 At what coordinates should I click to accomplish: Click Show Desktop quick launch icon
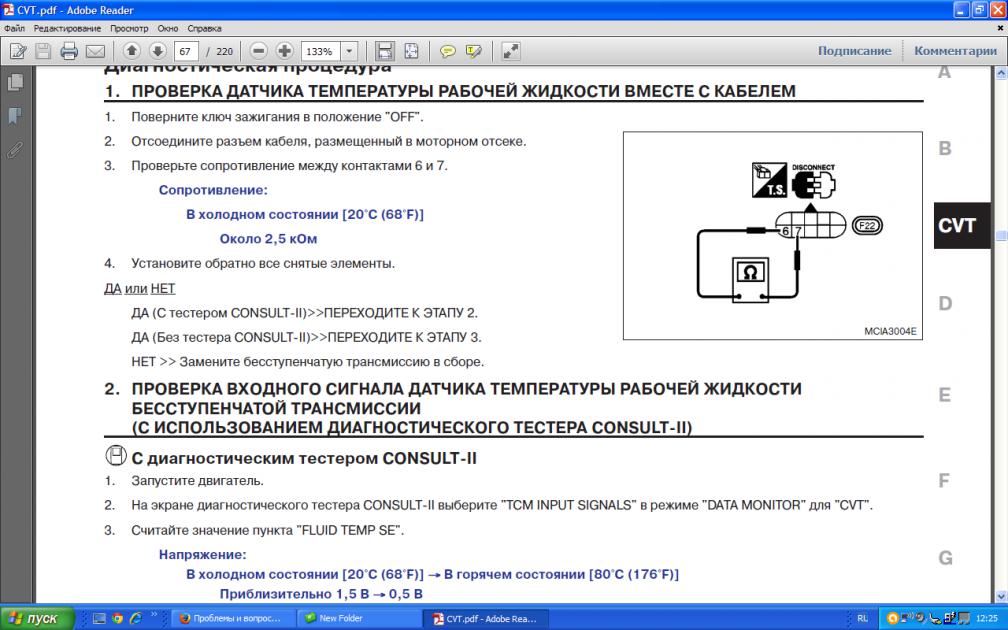click(x=99, y=618)
